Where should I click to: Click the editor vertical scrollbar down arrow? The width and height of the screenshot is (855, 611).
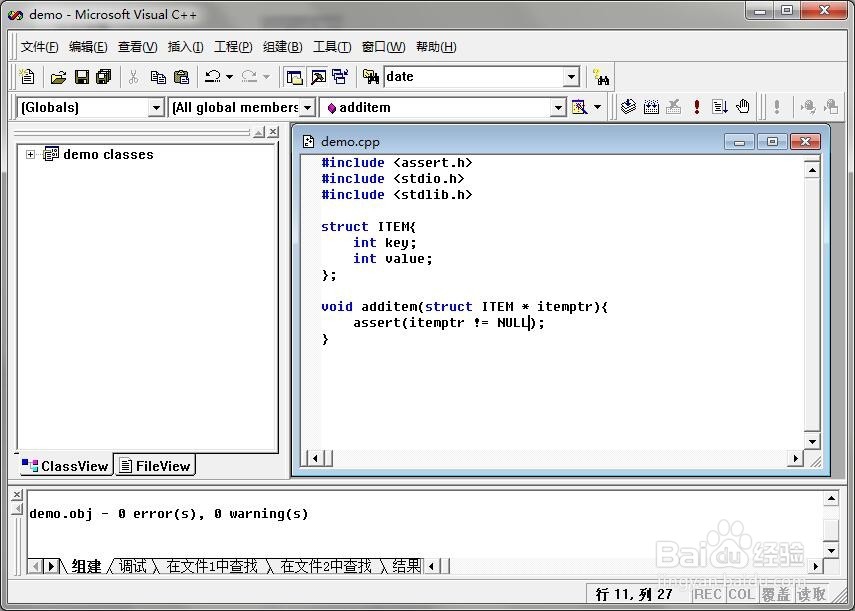click(x=812, y=442)
